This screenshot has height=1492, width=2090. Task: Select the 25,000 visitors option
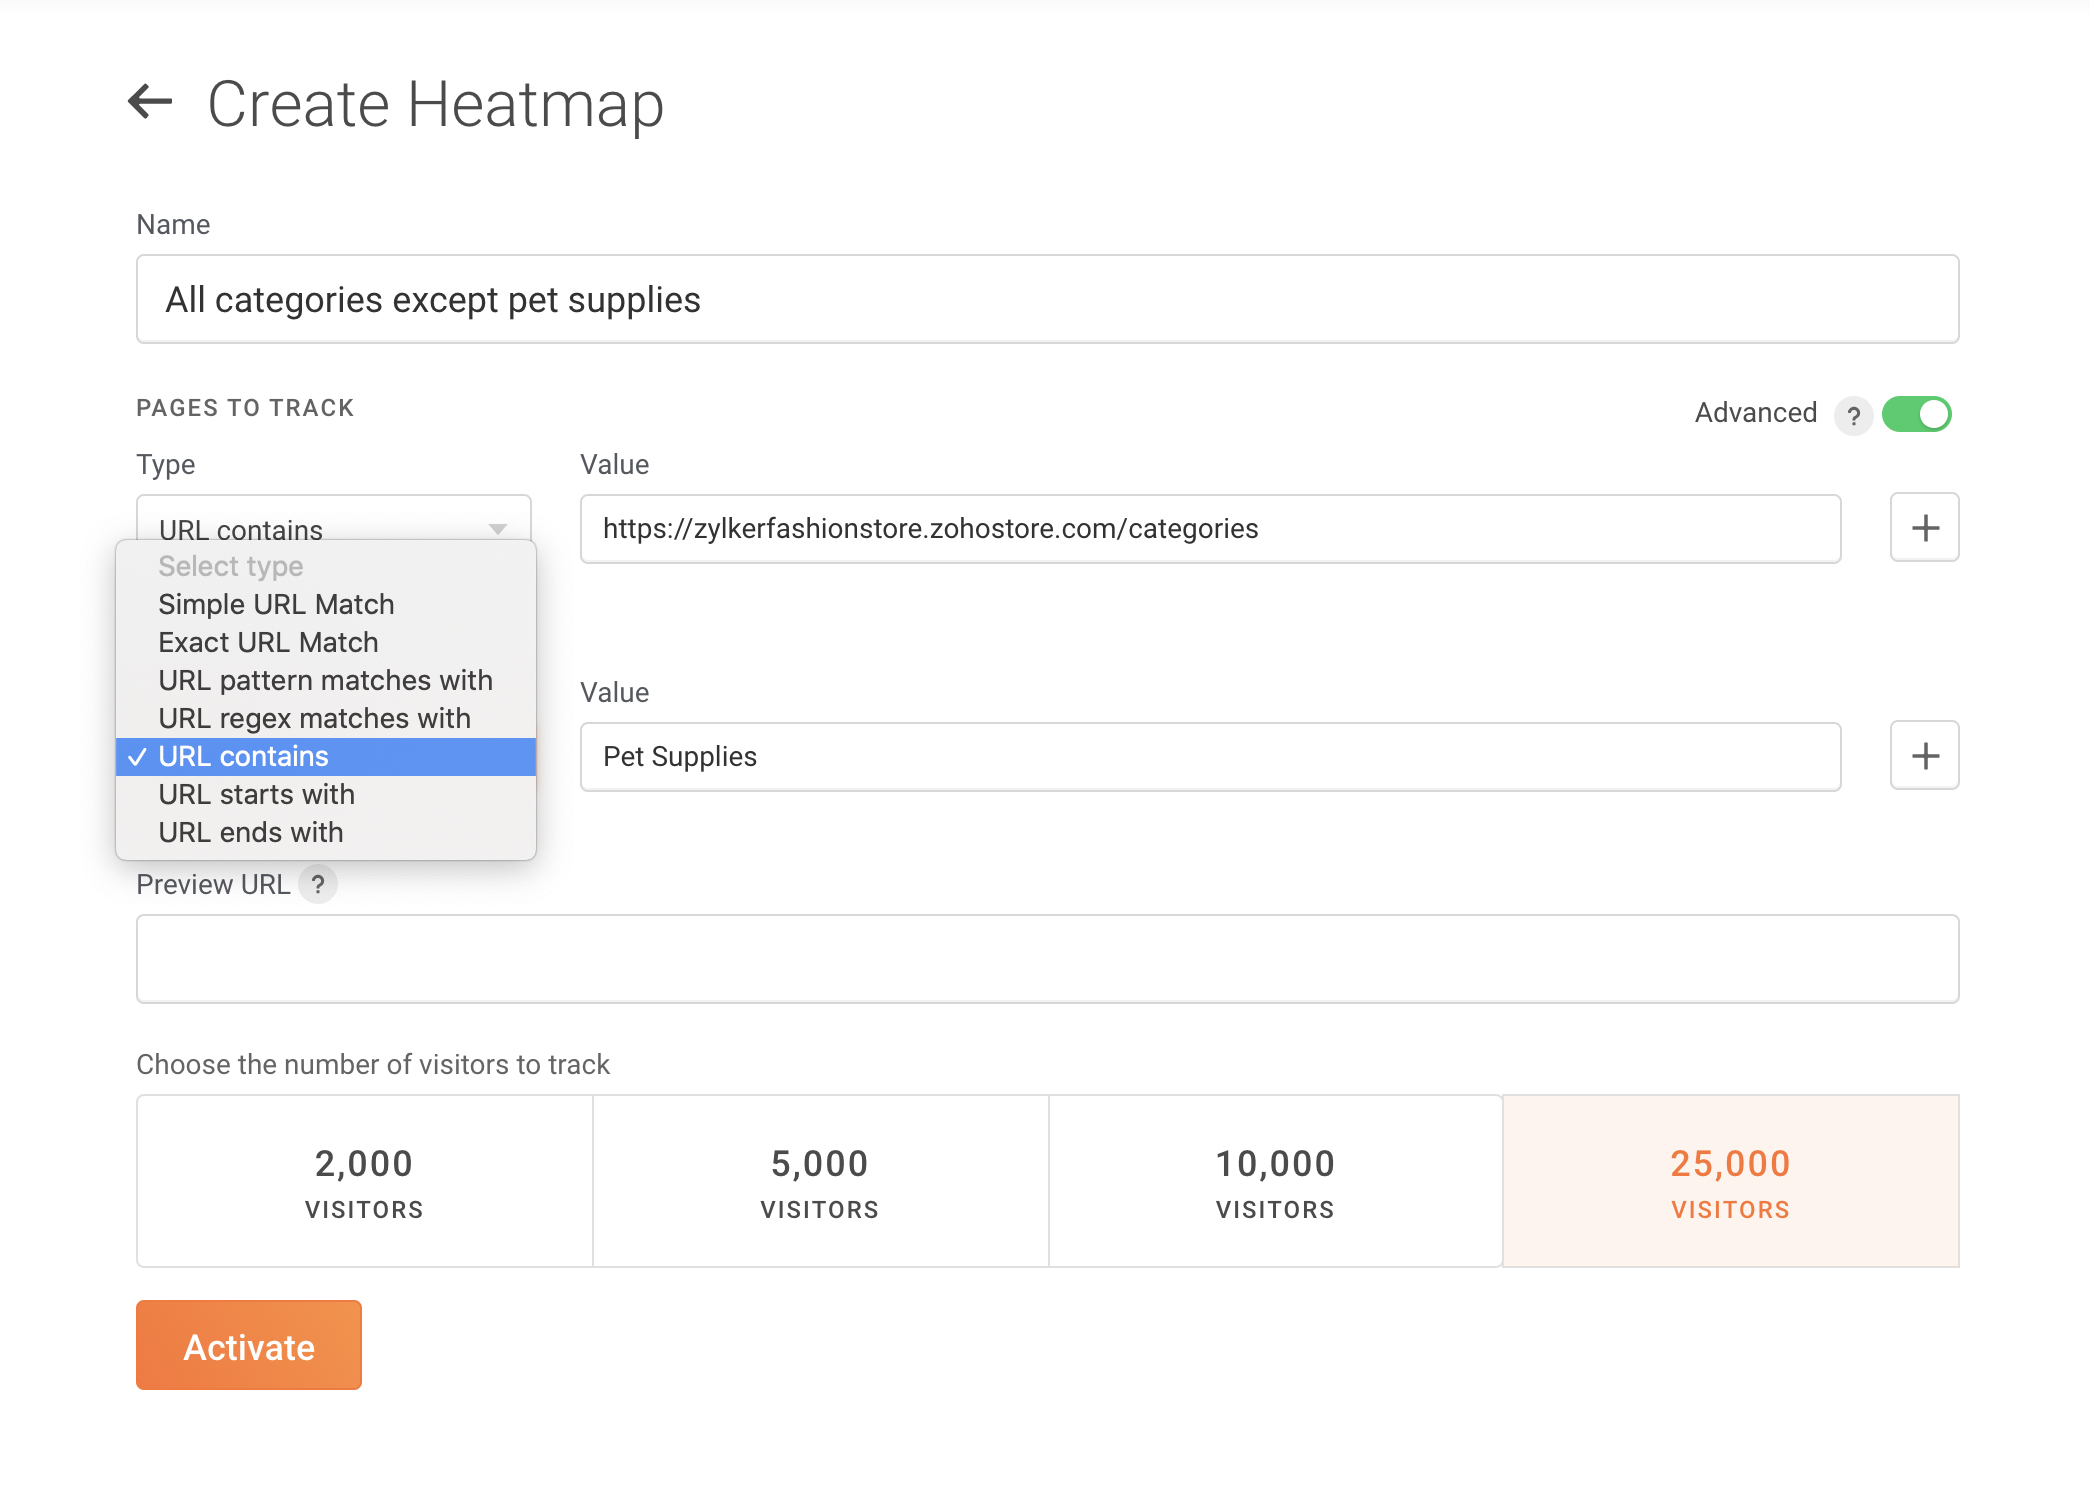[1730, 1181]
